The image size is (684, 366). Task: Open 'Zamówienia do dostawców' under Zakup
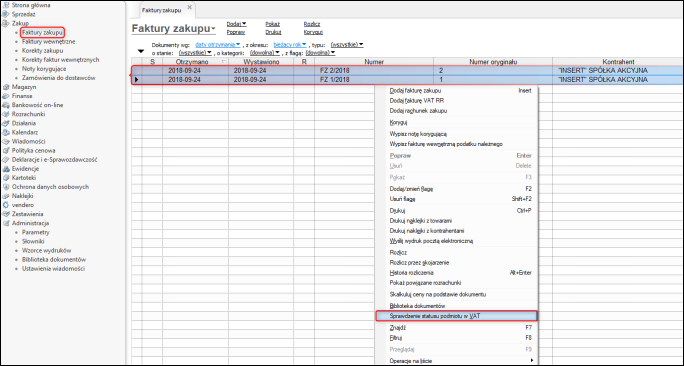click(x=58, y=78)
